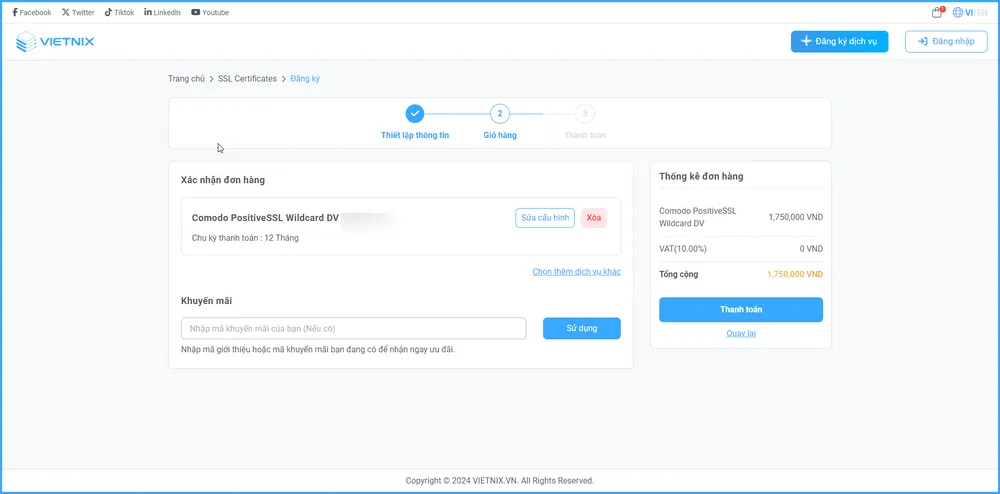The width and height of the screenshot is (1000, 494).
Task: Open the Facebook social link
Action: (x=32, y=12)
